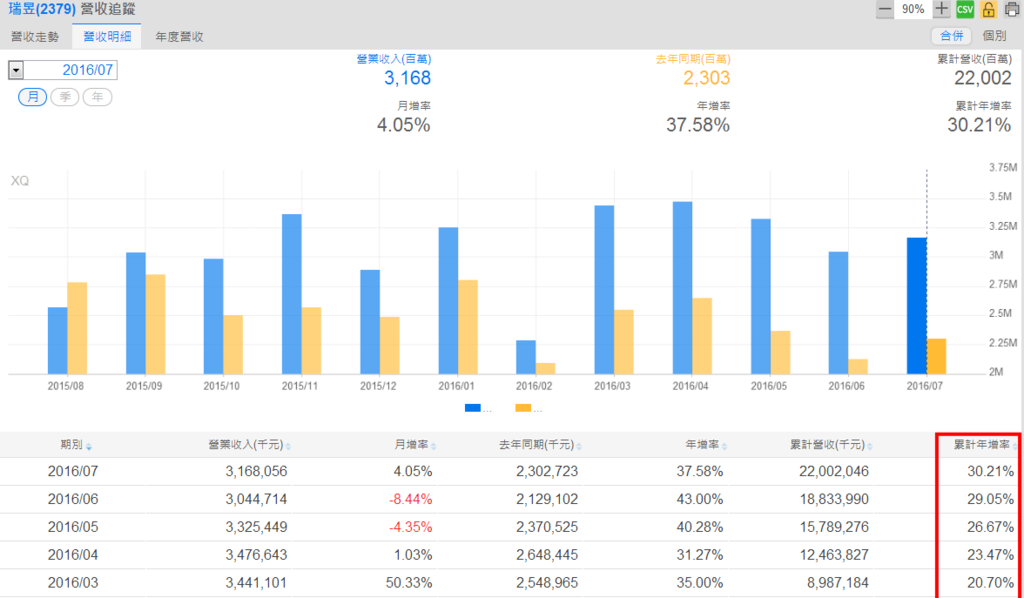Screen dimensions: 1024x598
Task: Click the 43.00% yearly growth cell
Action: point(700,499)
